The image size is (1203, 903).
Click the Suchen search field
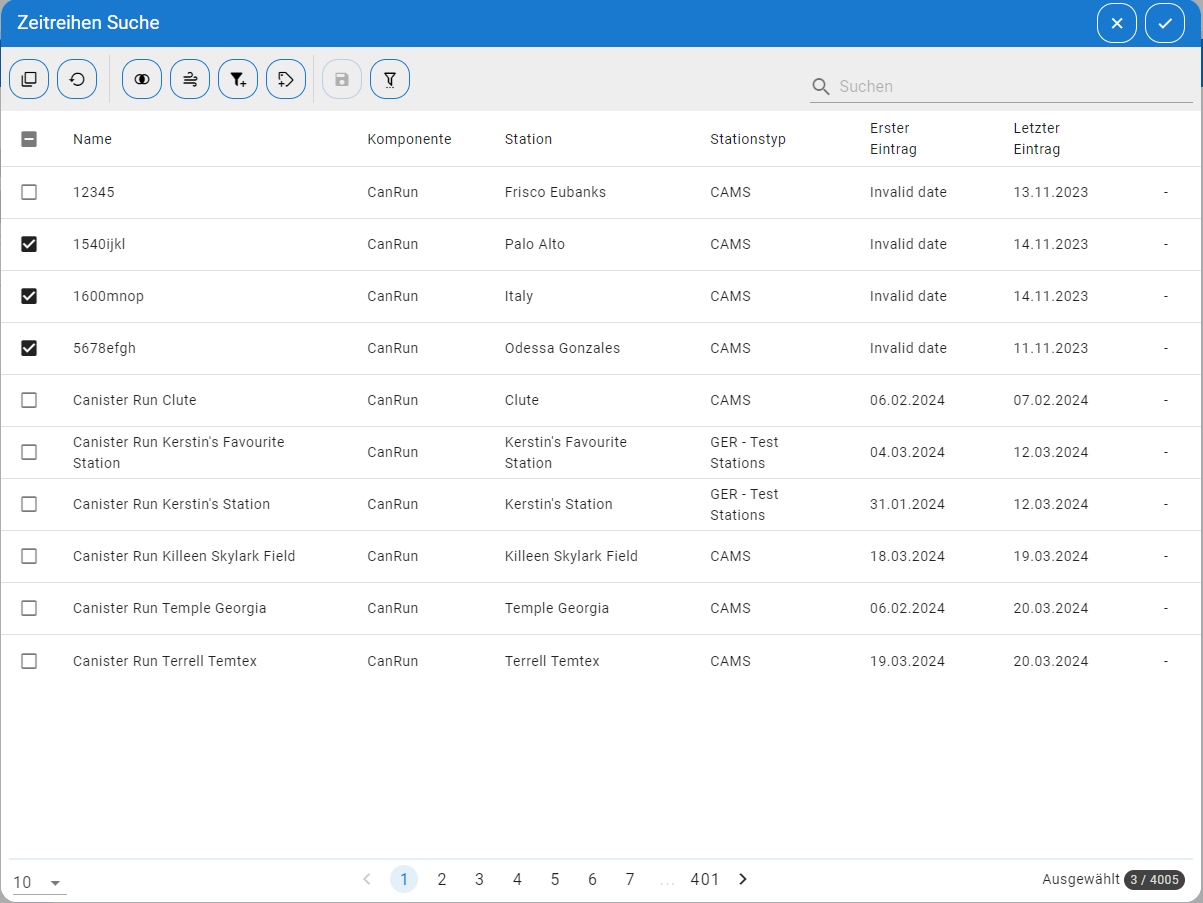pos(1010,86)
